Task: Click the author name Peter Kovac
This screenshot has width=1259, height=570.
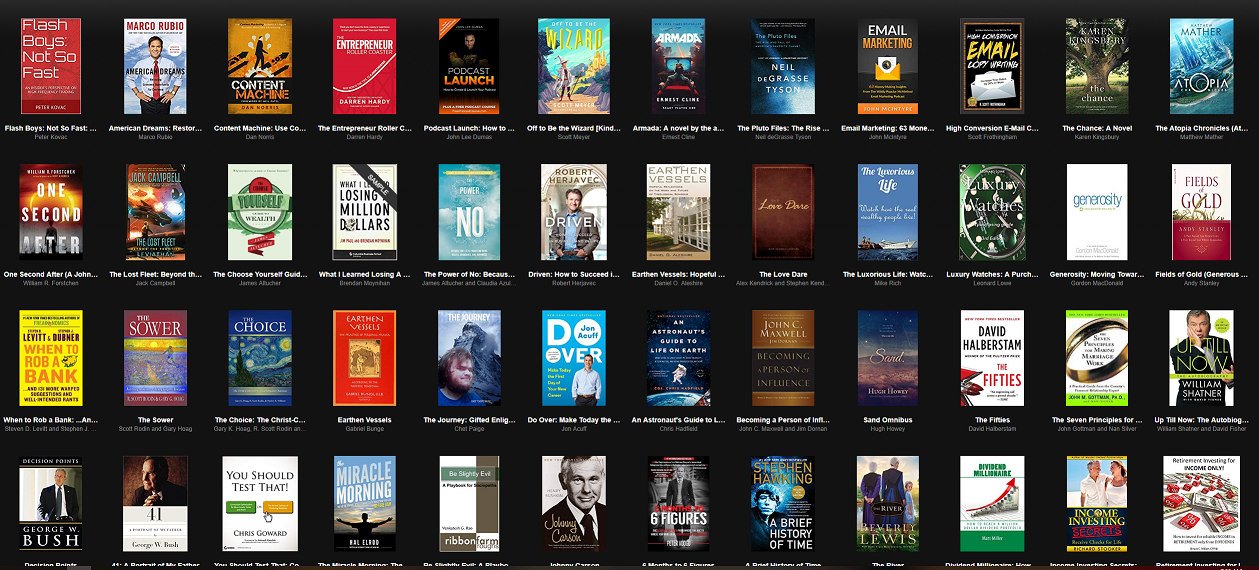Action: coord(51,138)
